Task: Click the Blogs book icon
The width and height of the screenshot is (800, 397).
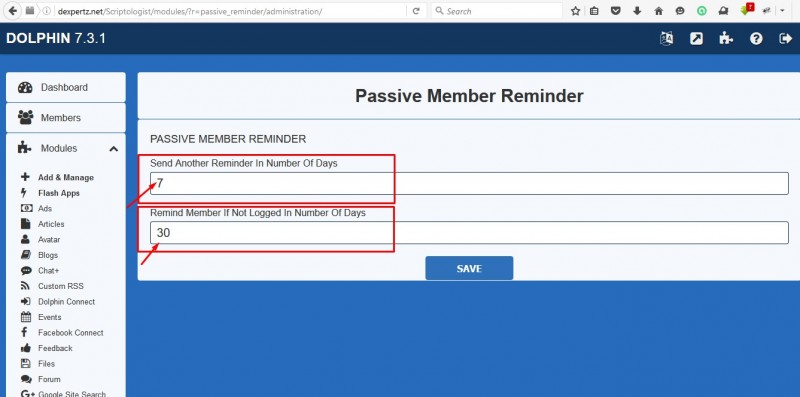Action: (26, 255)
